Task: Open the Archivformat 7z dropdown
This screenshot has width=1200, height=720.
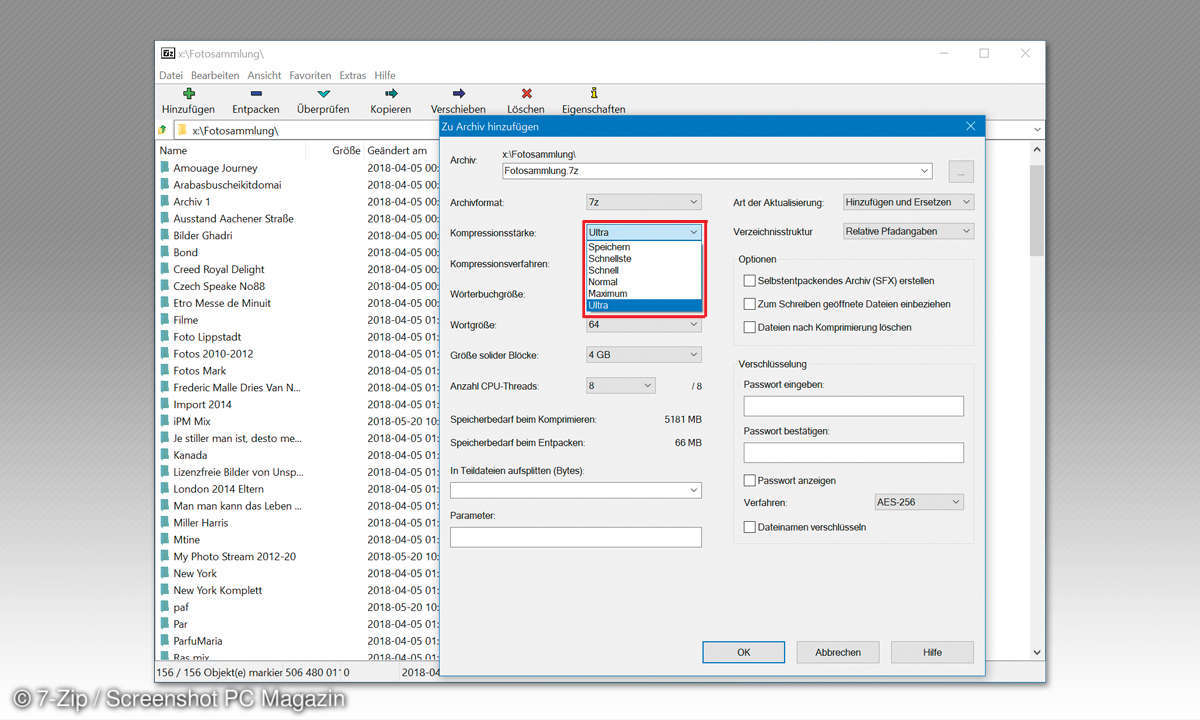Action: click(643, 202)
